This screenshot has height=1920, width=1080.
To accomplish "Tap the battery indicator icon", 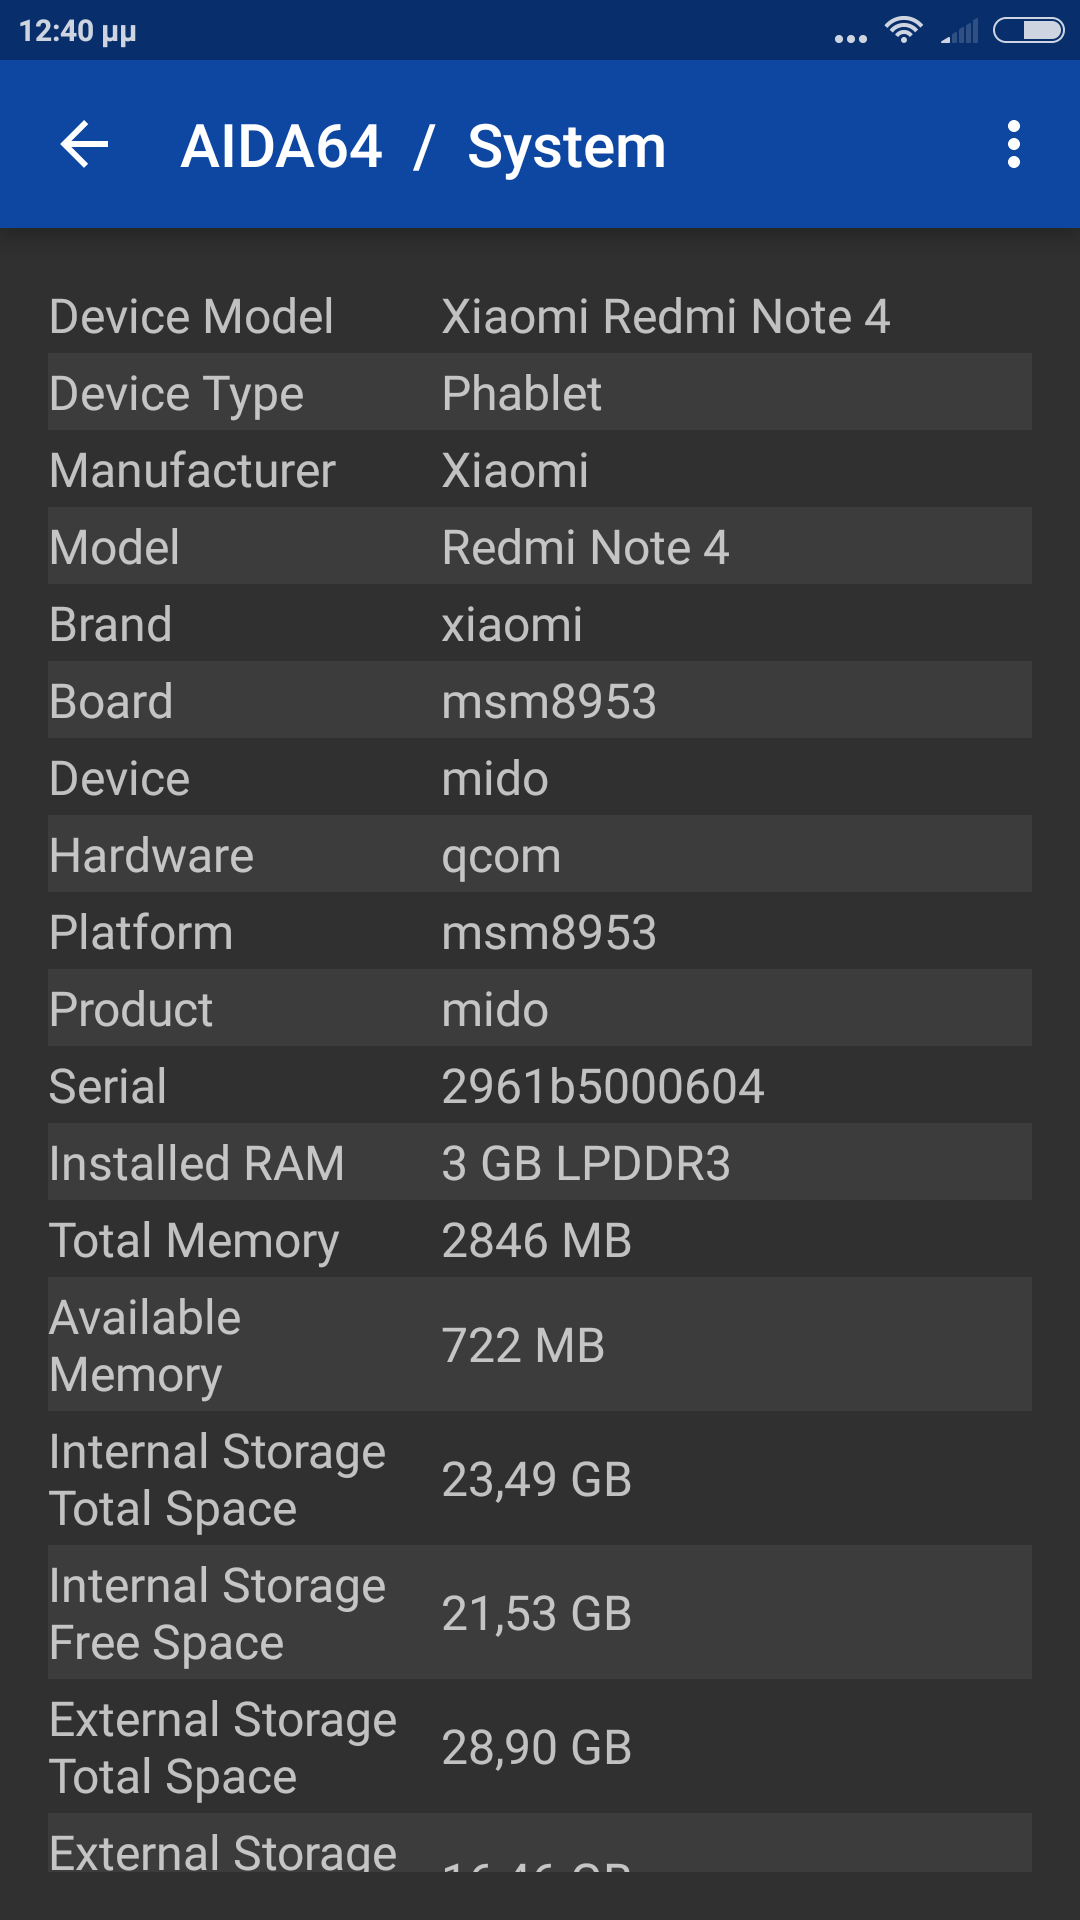I will coord(1028,31).
